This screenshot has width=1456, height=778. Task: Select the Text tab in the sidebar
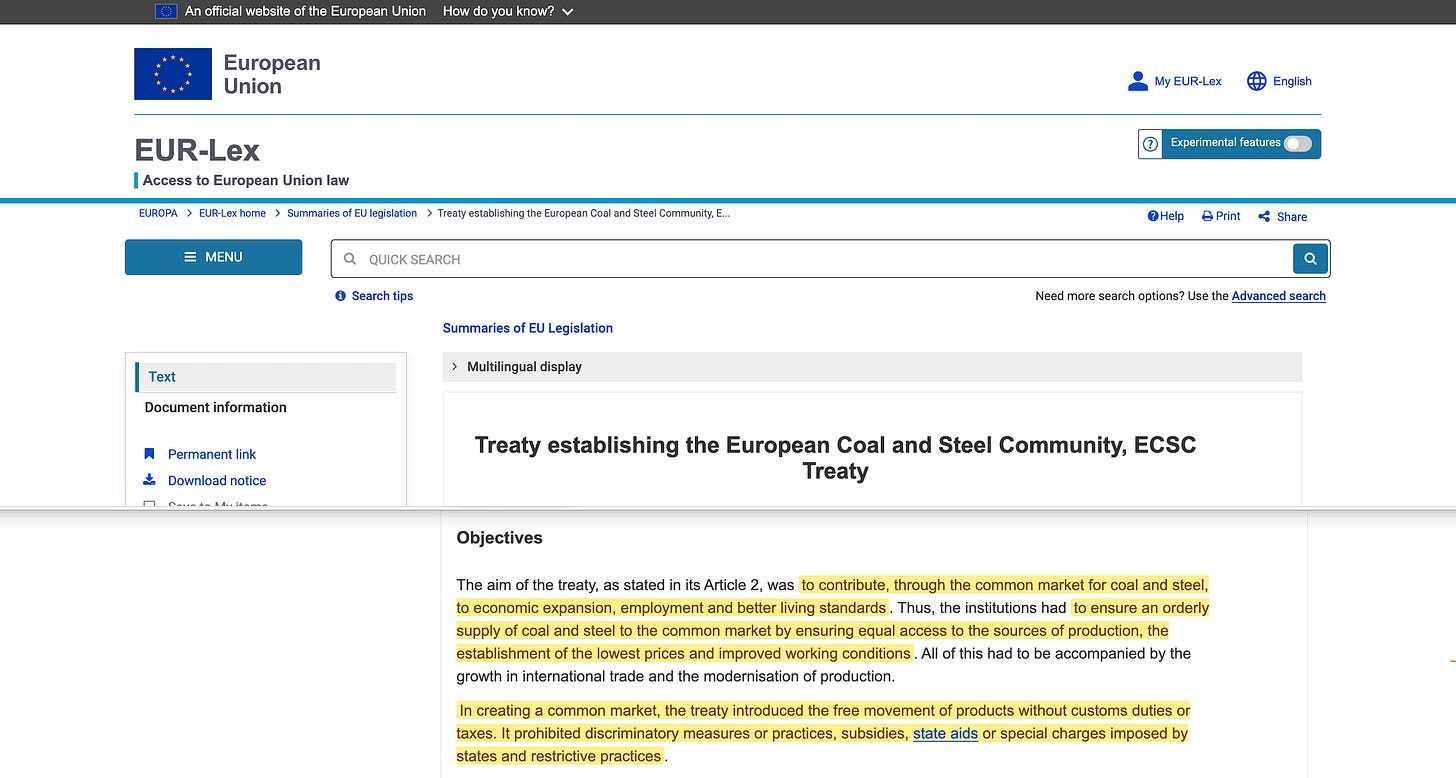[x=266, y=377]
